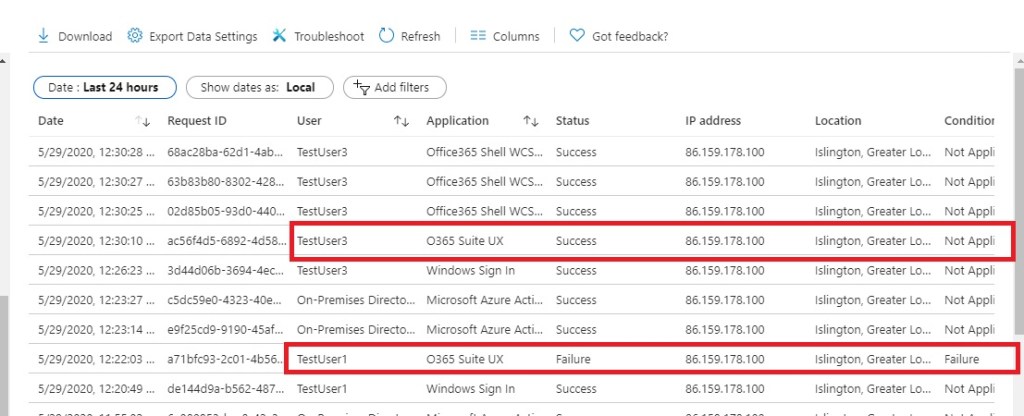Click the Add filters funnel icon

click(x=362, y=88)
